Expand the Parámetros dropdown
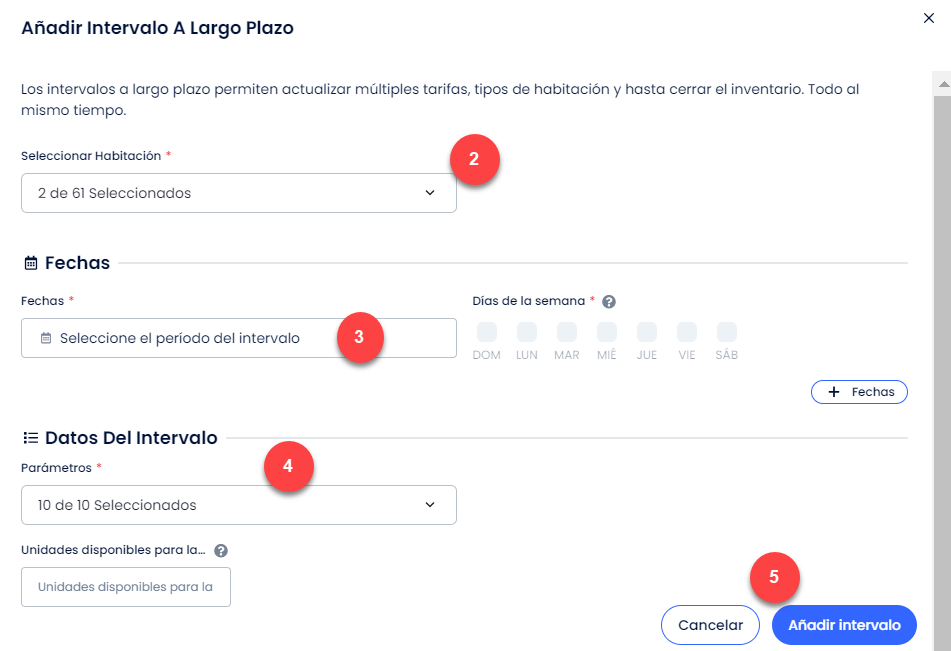The height and width of the screenshot is (651, 951). point(238,505)
